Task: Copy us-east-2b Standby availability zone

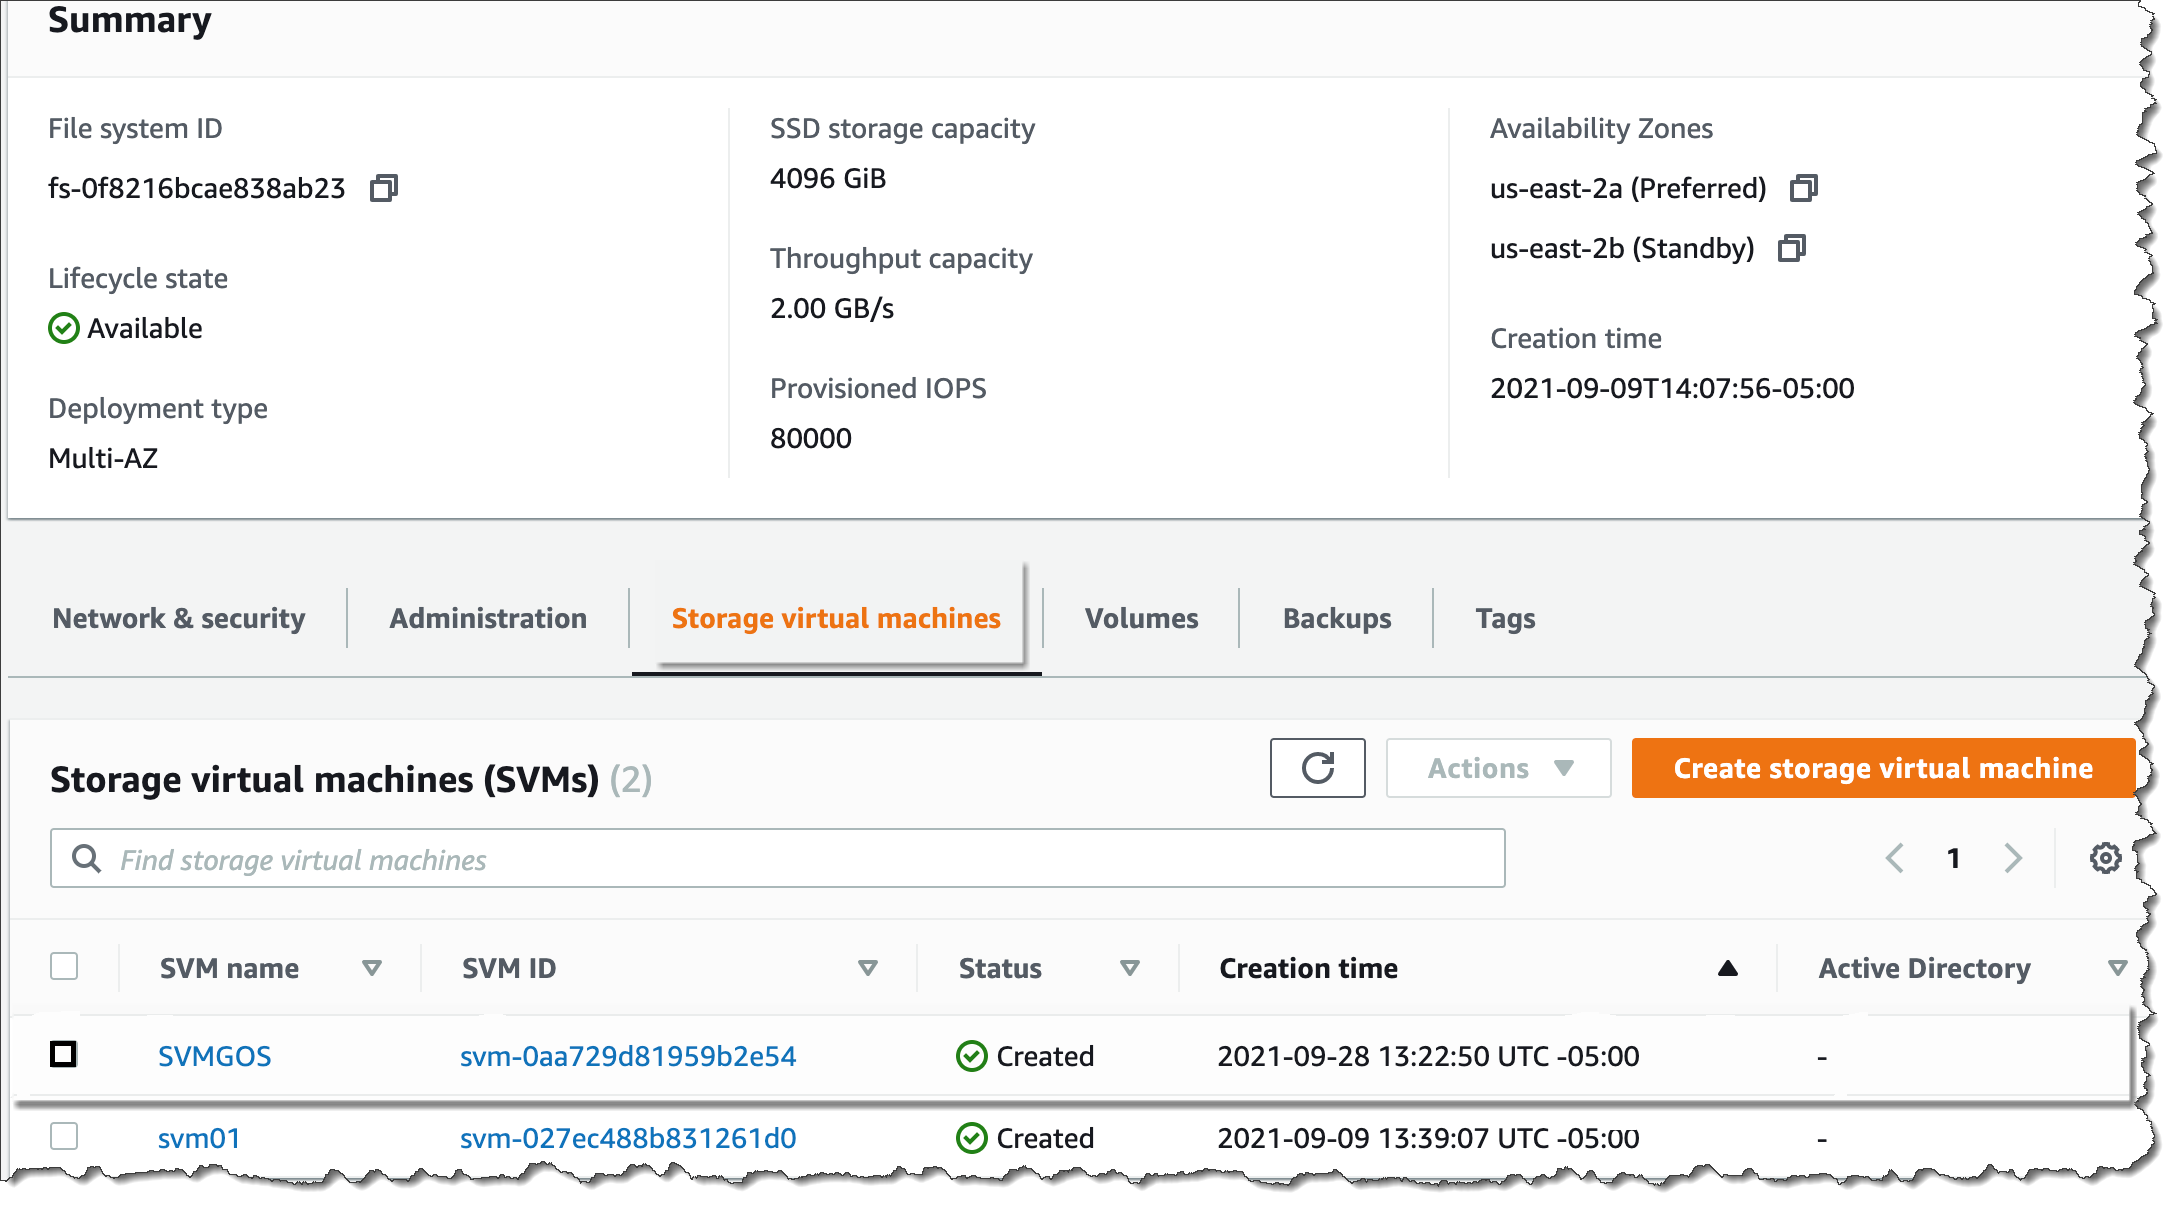Action: (x=1791, y=248)
